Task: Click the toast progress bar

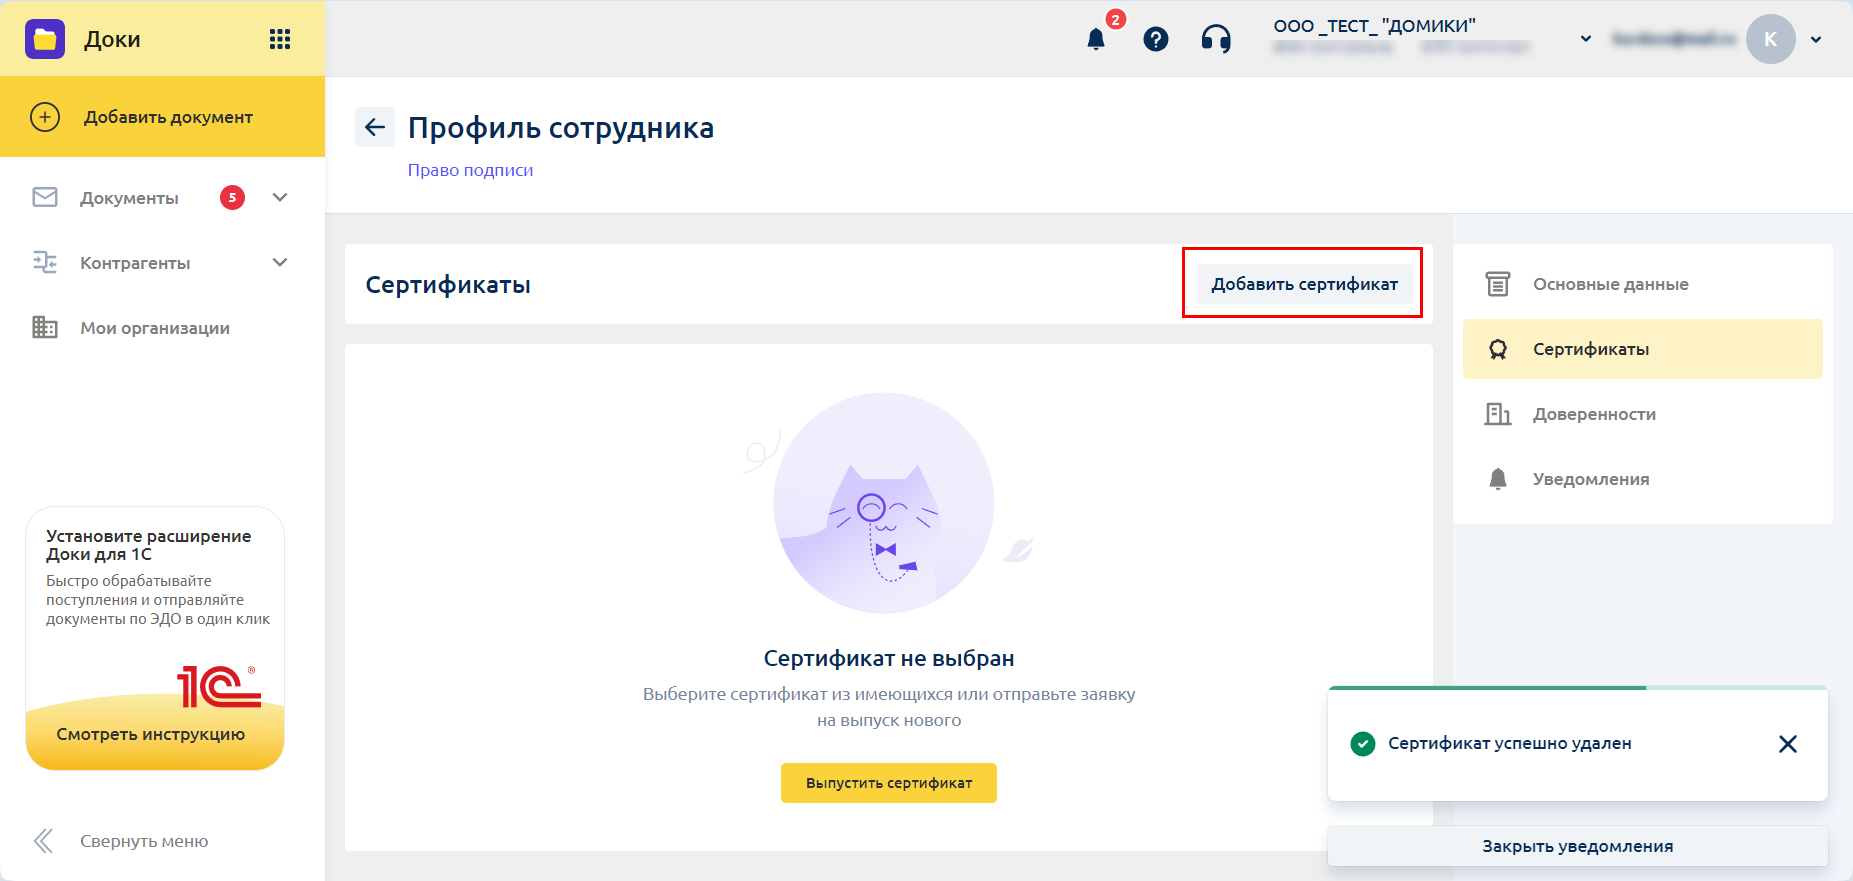Action: [1577, 688]
